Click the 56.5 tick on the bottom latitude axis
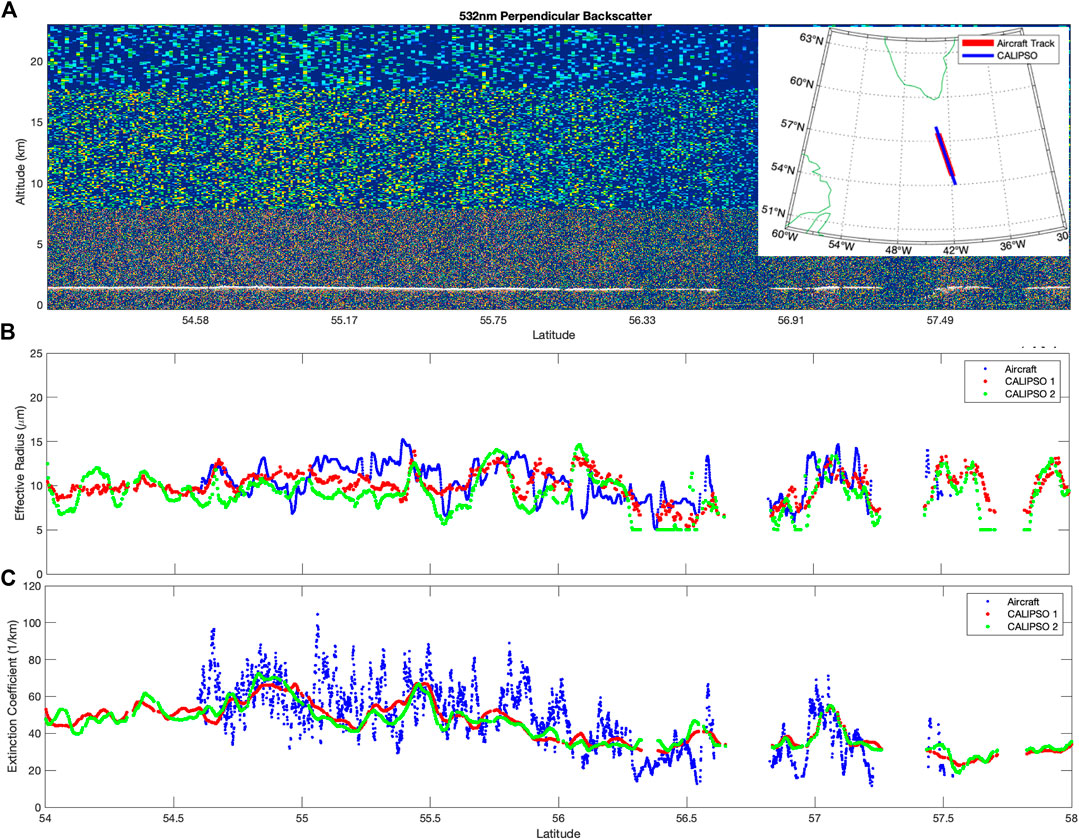 [x=686, y=819]
